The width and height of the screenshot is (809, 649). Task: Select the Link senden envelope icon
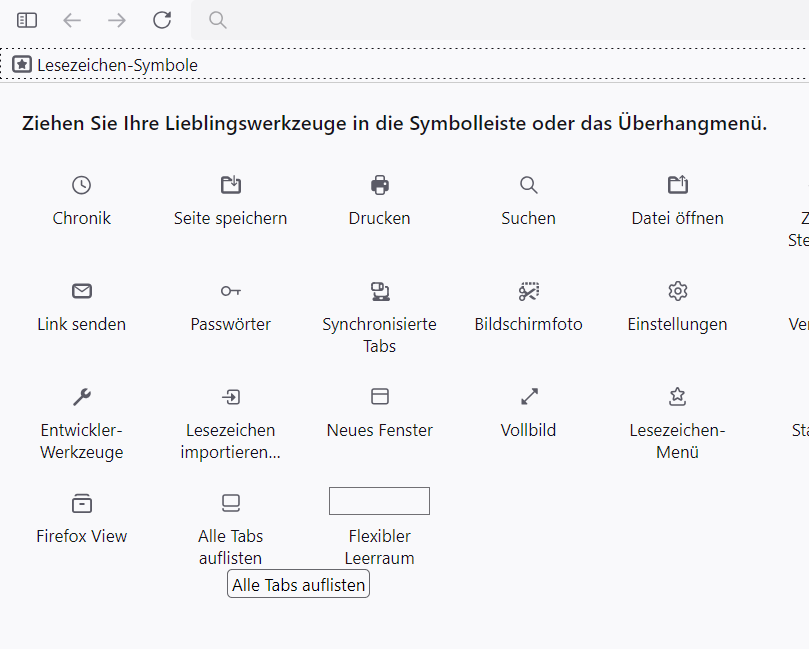click(x=82, y=291)
